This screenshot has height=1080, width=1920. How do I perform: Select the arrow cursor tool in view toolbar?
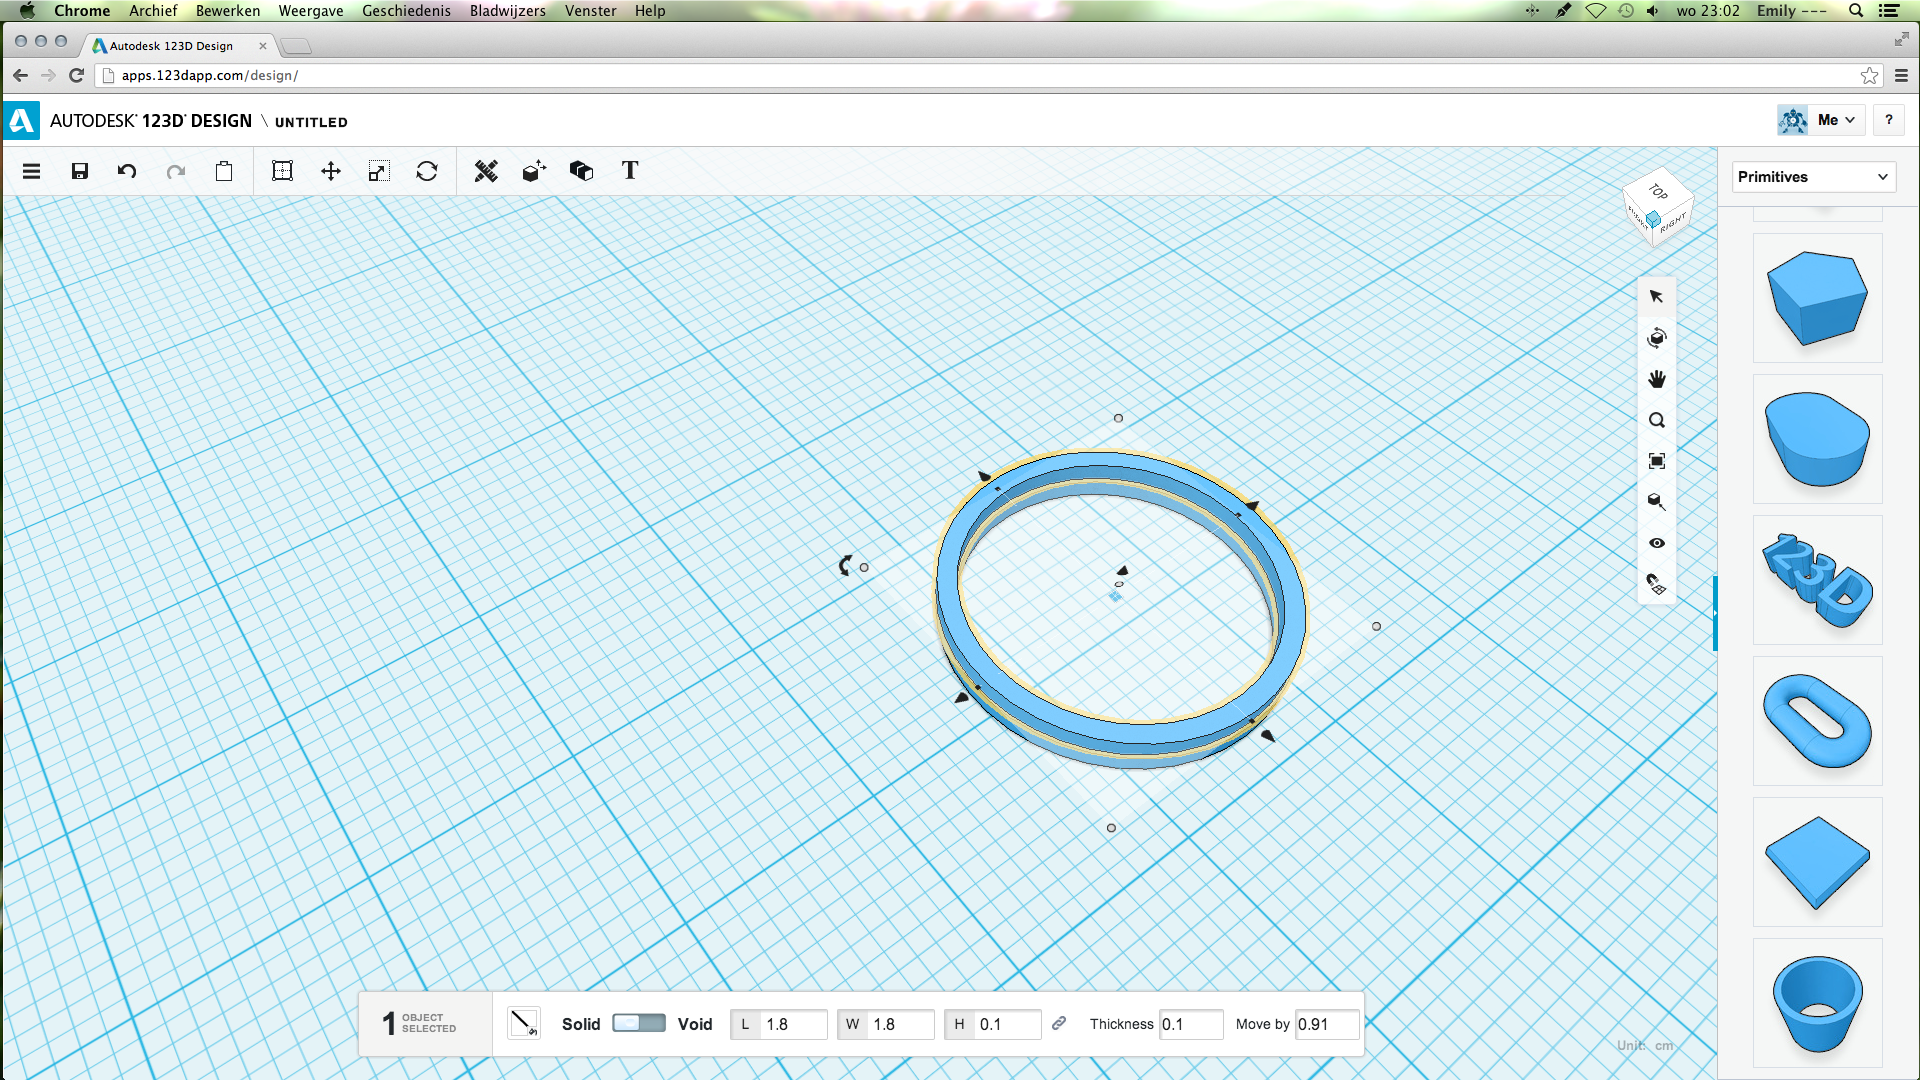pyautogui.click(x=1657, y=297)
